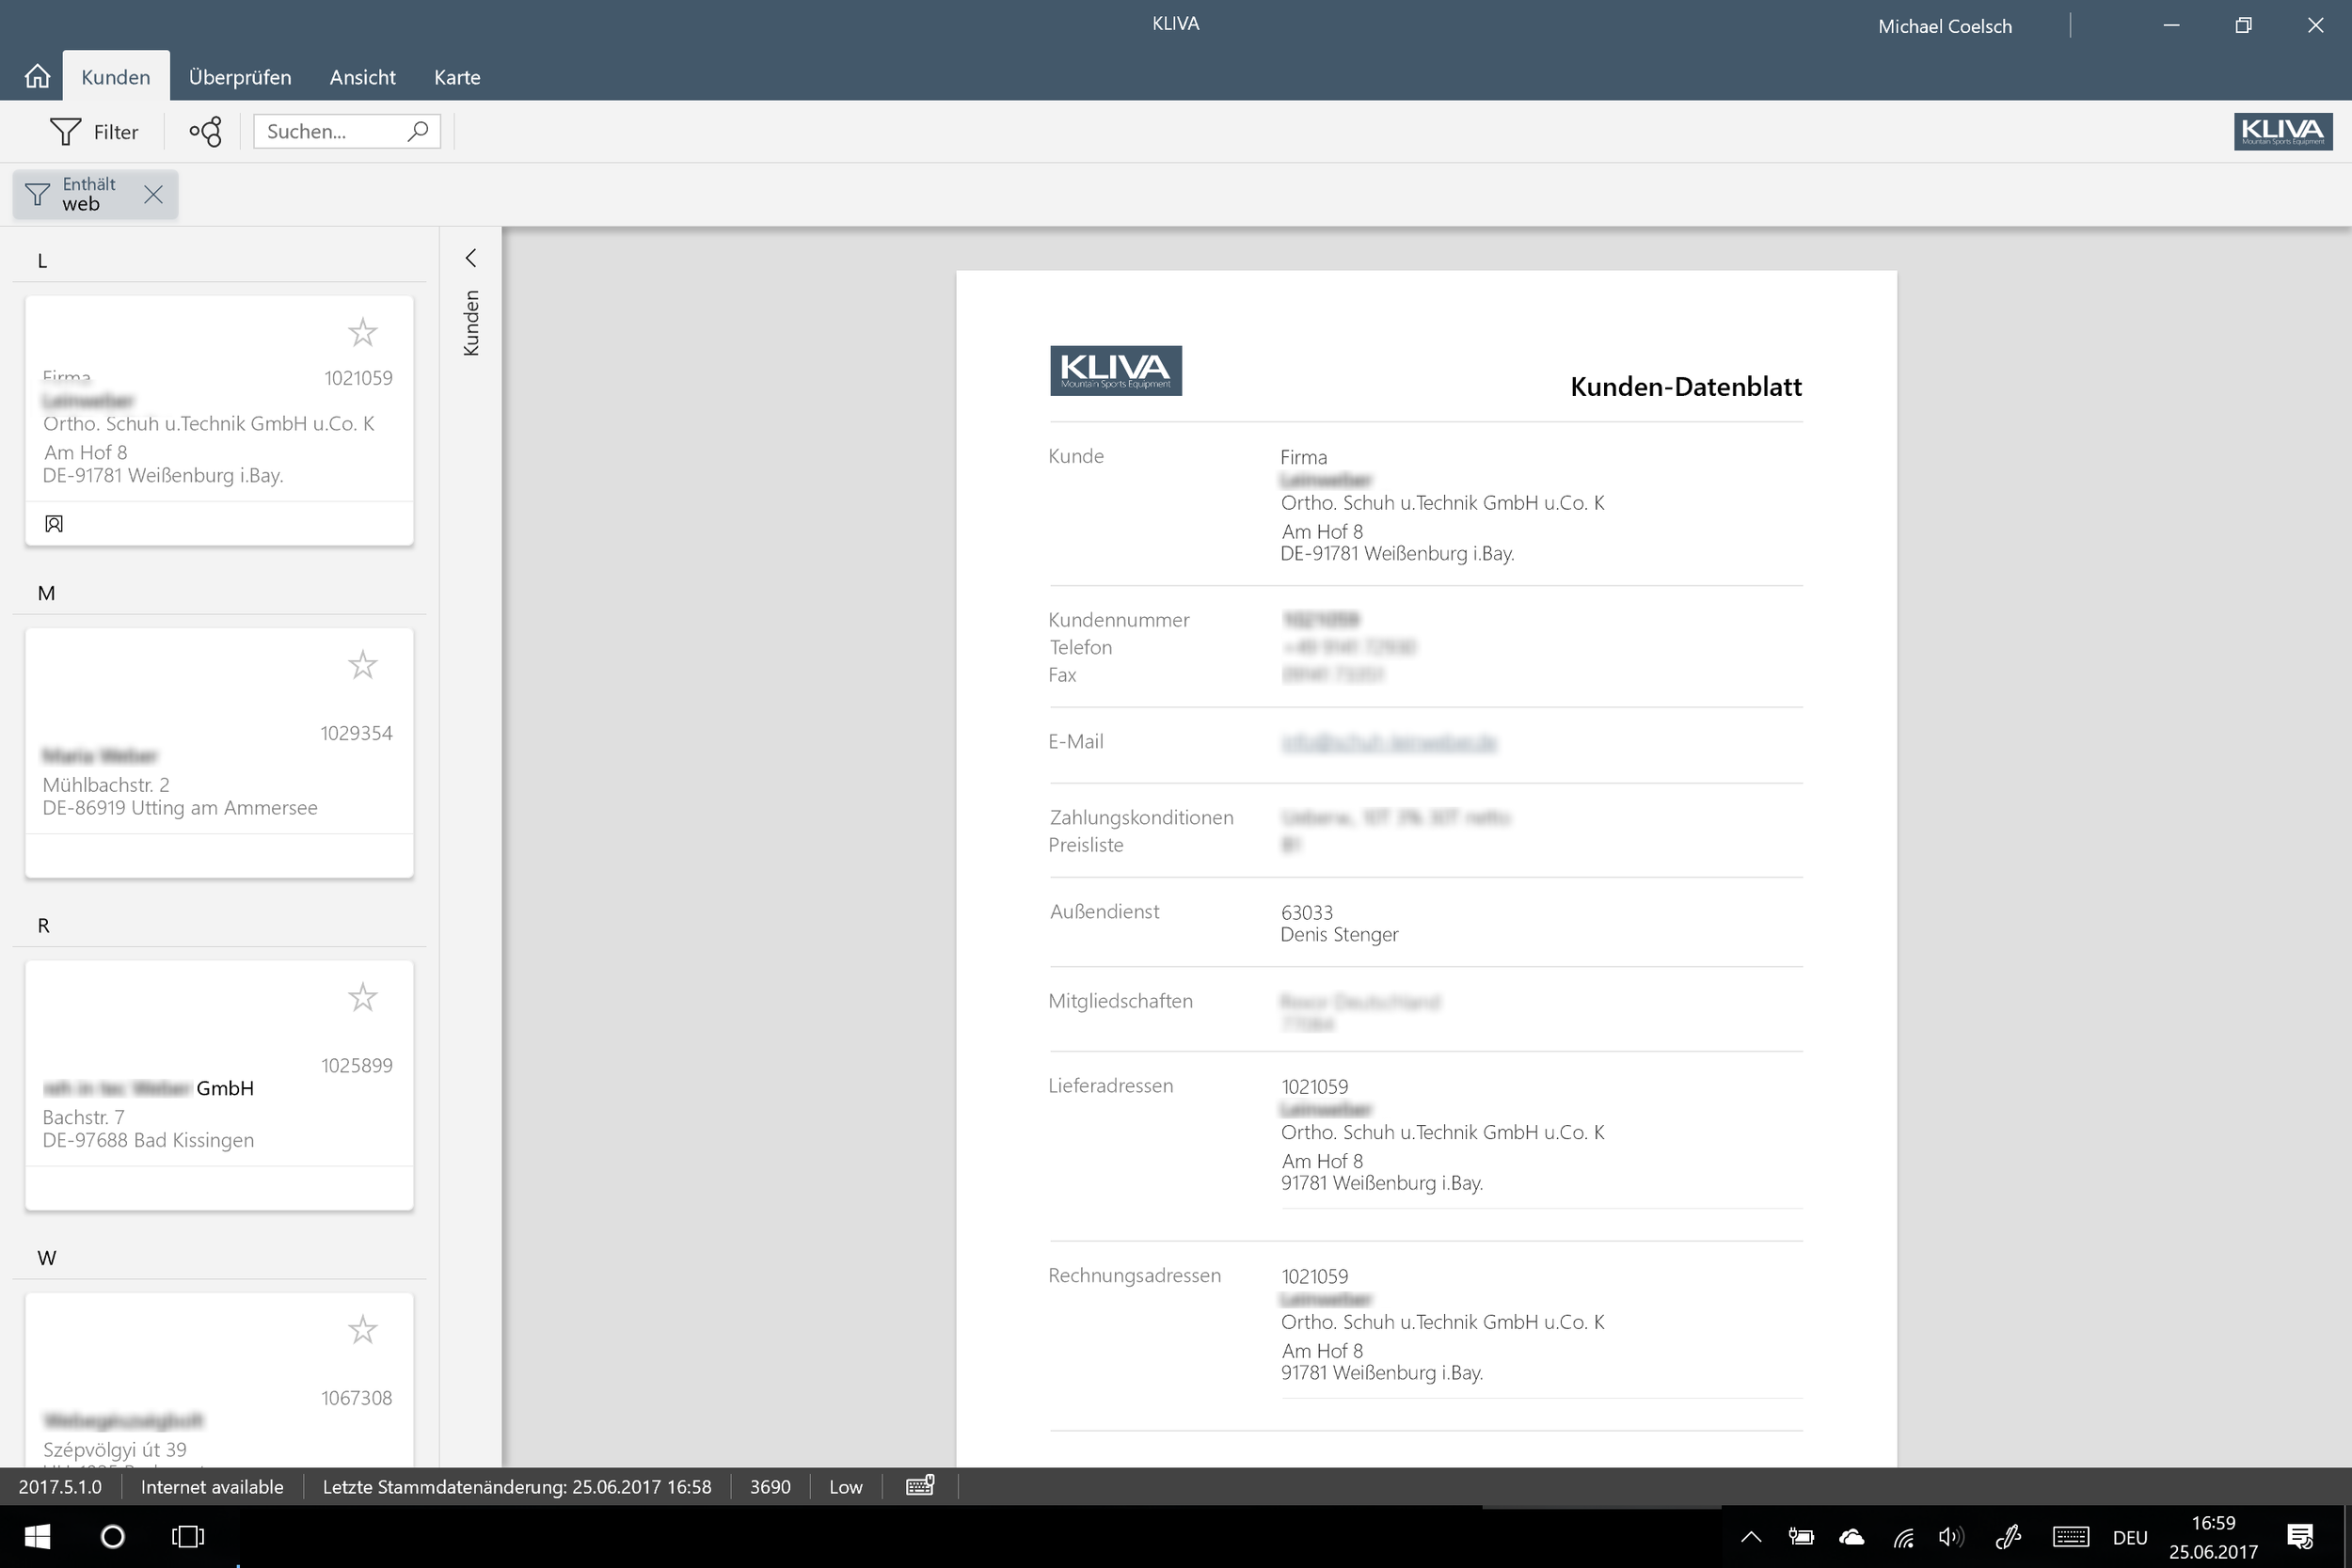Click Lieferadressen number 1021059
Screen dimensions: 2352x1568
point(1314,1086)
